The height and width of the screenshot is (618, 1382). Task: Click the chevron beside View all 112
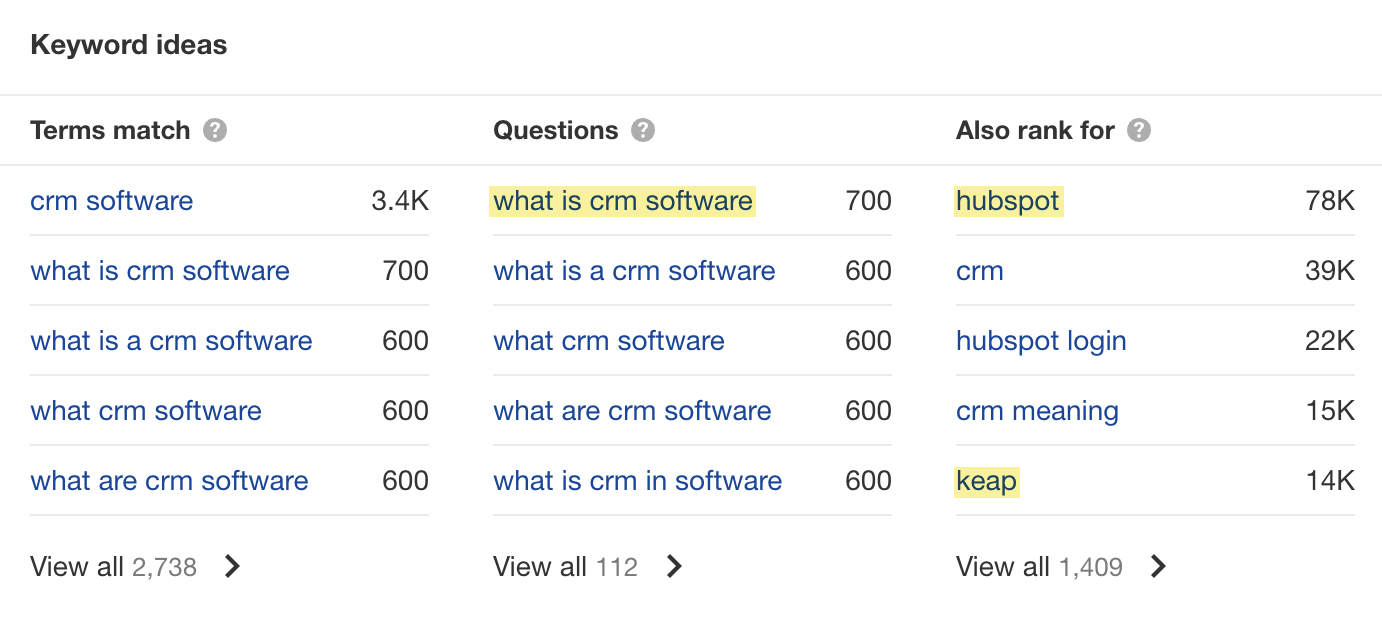point(675,566)
